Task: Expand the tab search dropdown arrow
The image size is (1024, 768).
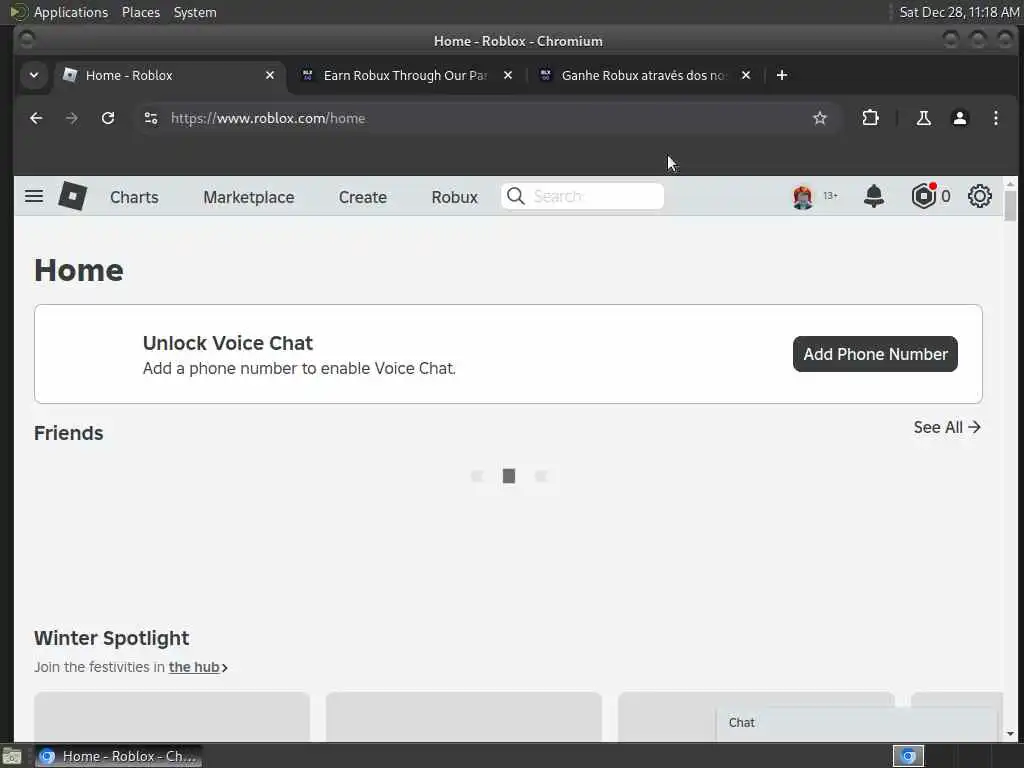Action: [x=34, y=75]
